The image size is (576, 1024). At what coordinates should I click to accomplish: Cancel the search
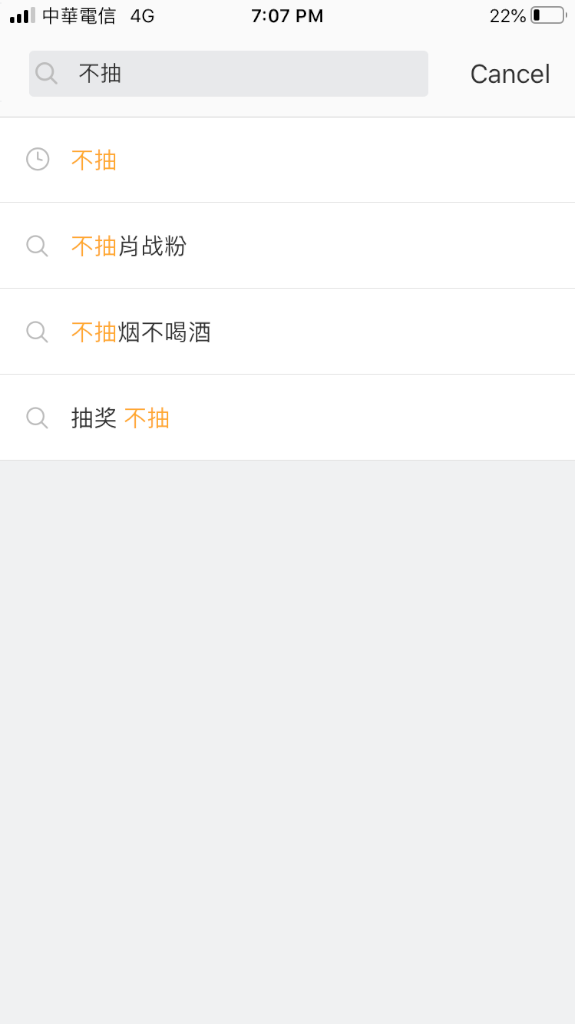coord(510,74)
